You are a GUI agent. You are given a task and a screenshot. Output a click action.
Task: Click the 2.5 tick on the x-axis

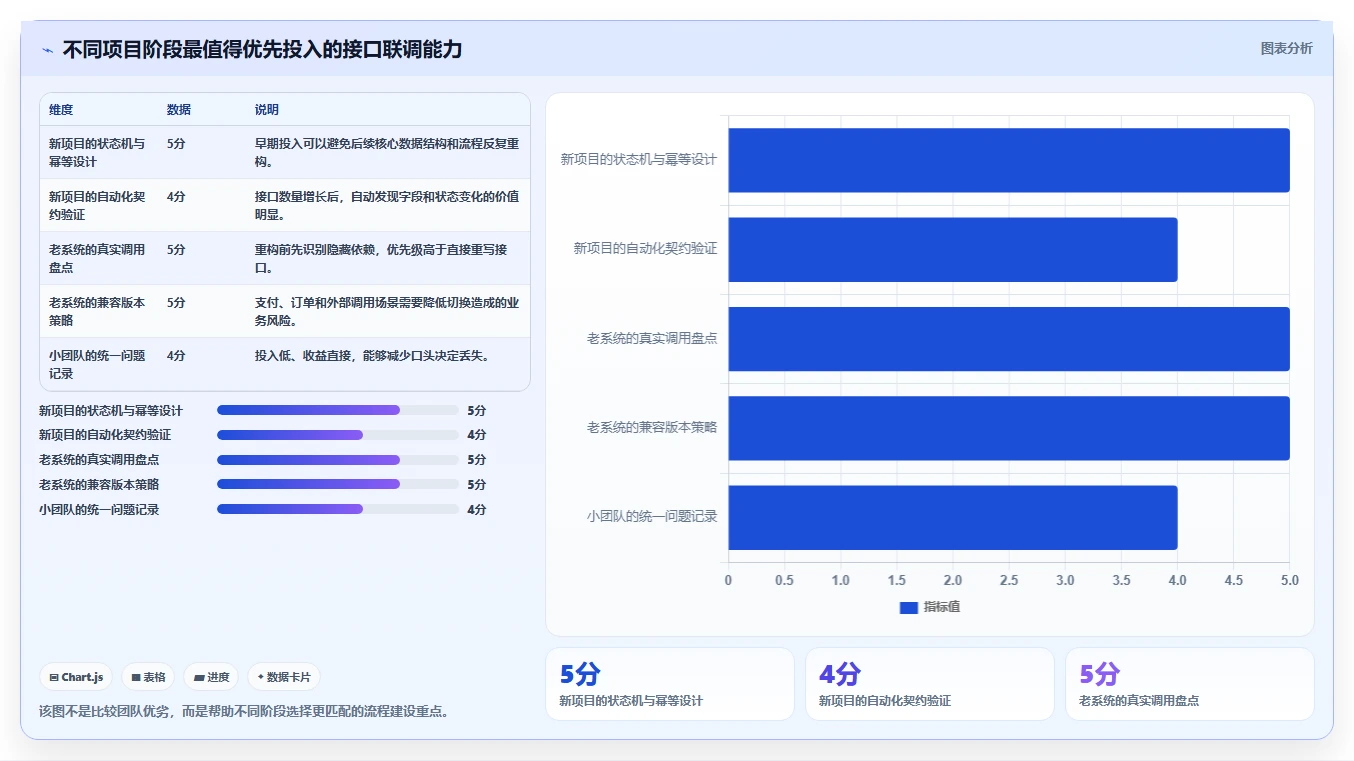click(1009, 580)
